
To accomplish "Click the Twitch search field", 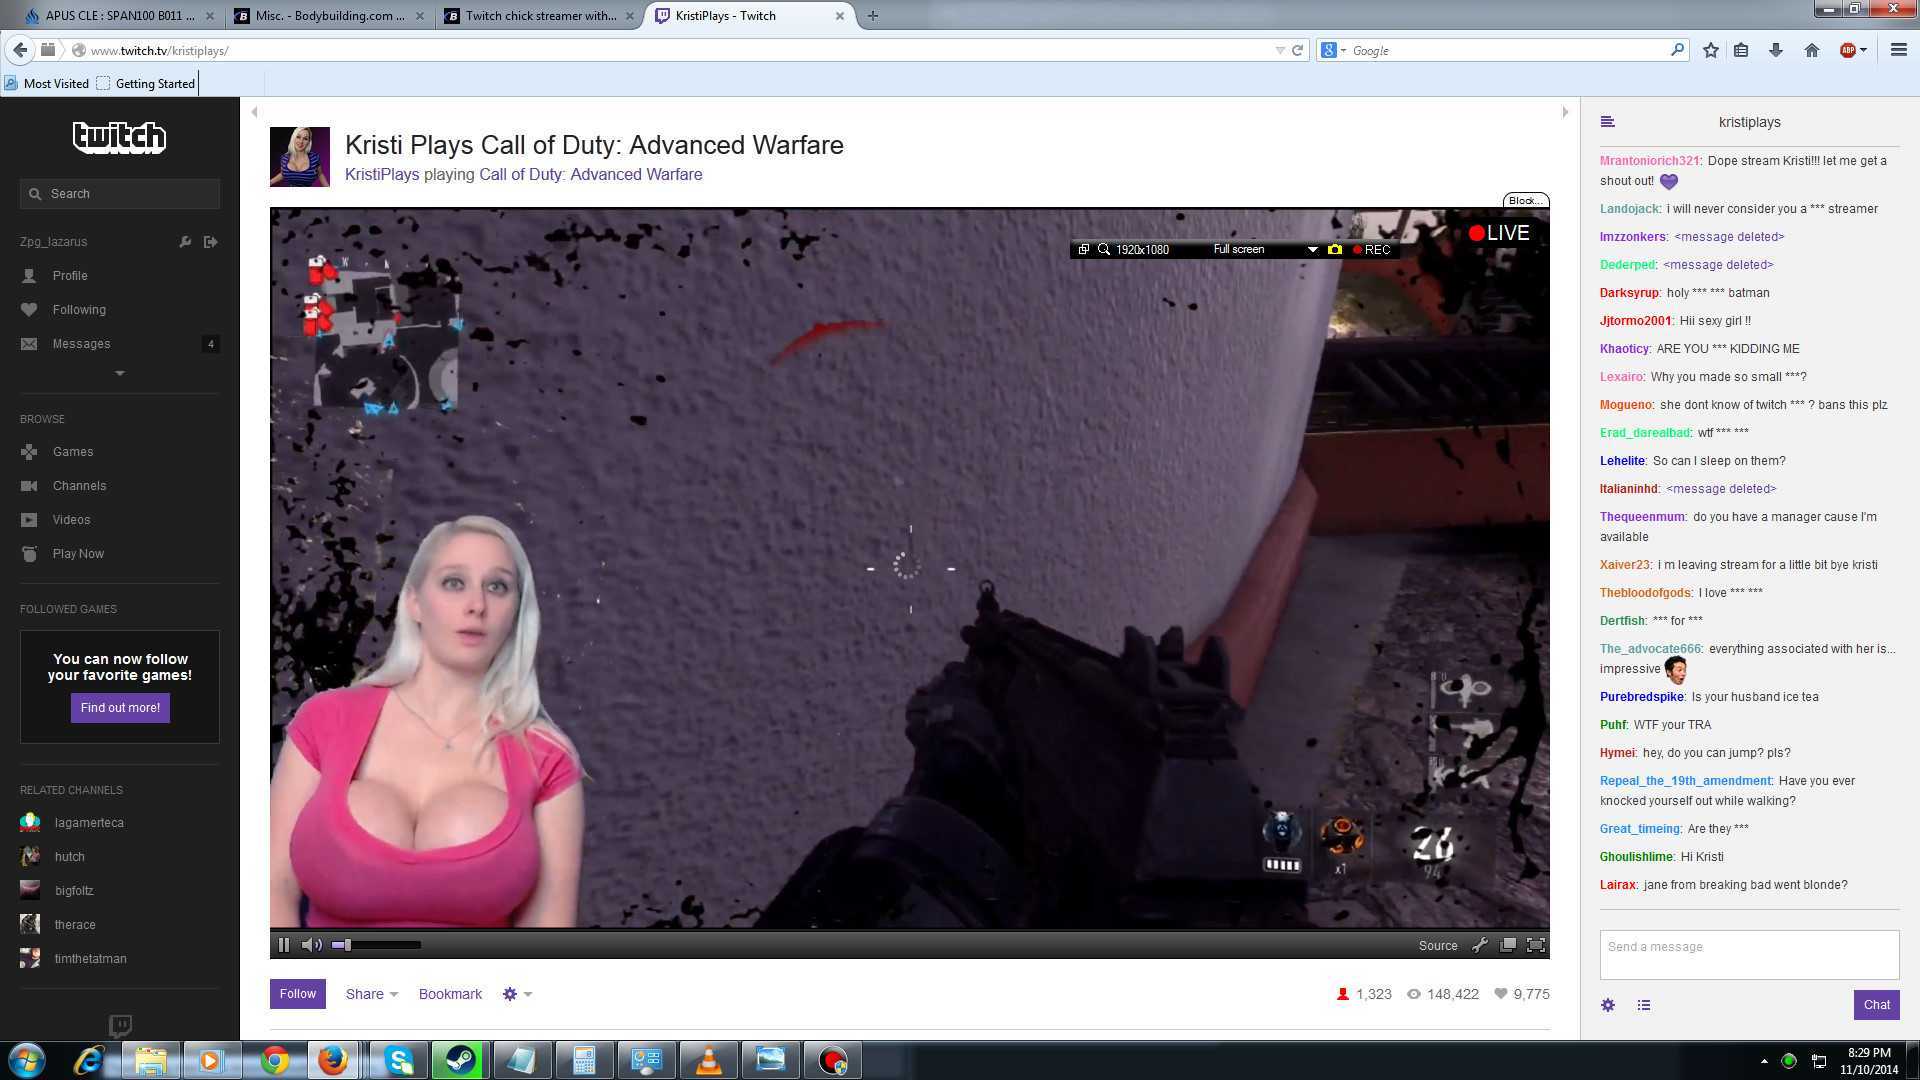I will (x=120, y=194).
